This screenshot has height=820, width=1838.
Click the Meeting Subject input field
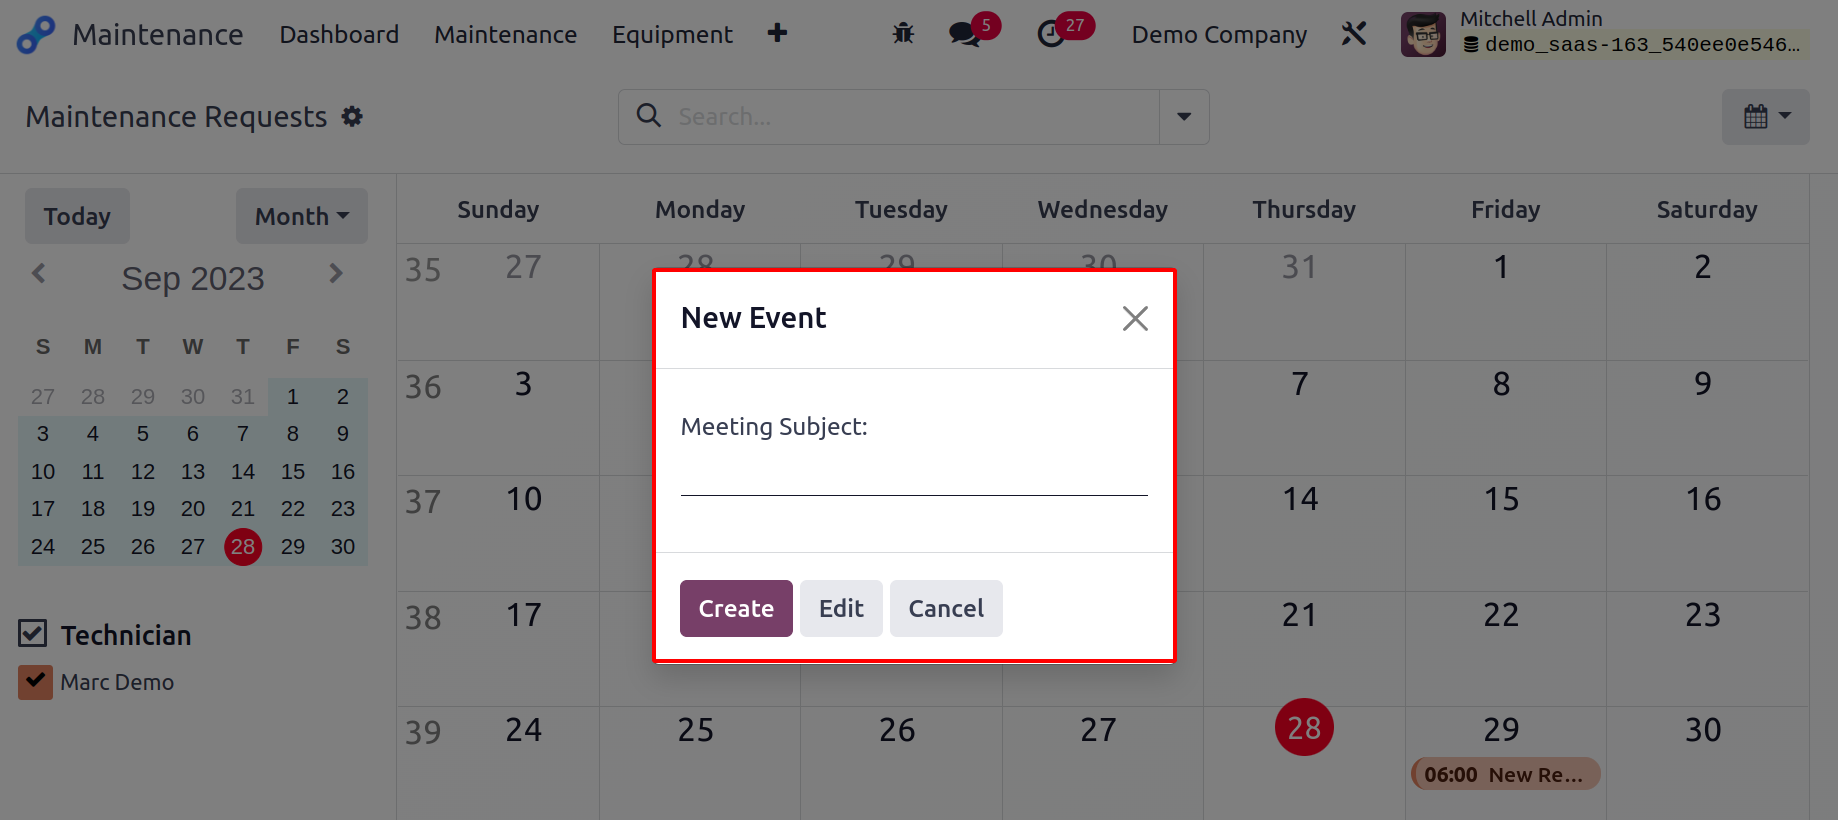coord(914,474)
